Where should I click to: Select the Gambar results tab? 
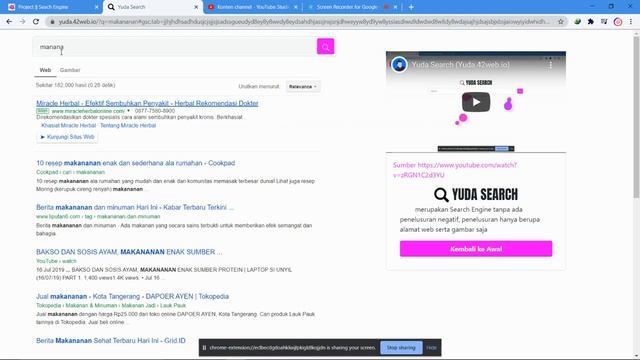tap(70, 70)
